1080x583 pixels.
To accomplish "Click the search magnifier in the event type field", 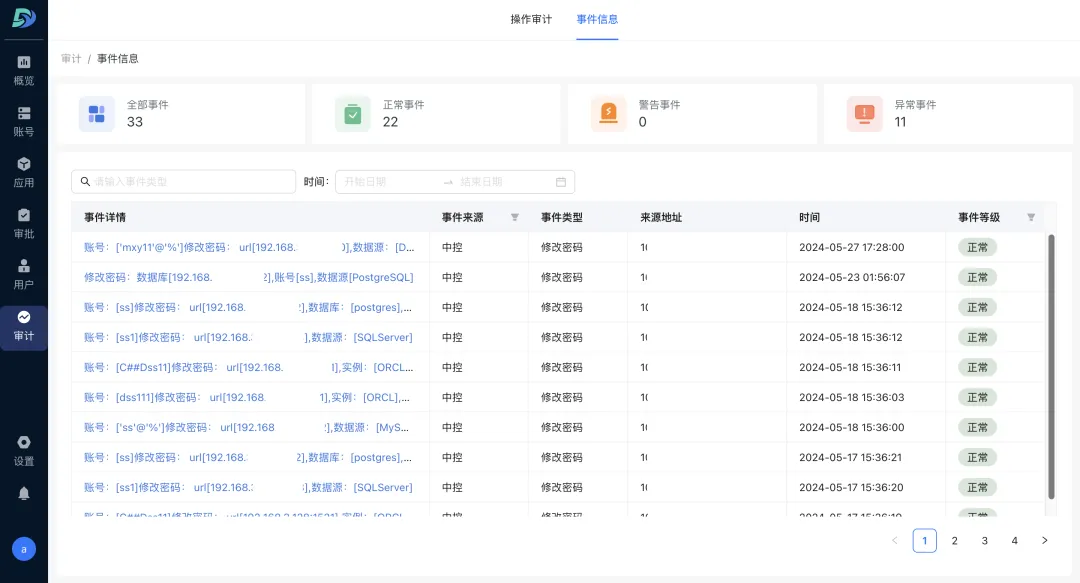I will [x=85, y=181].
